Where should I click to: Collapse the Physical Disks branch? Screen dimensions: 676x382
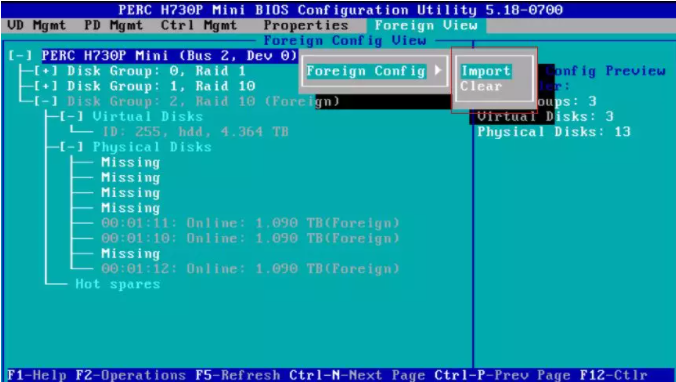(72, 147)
